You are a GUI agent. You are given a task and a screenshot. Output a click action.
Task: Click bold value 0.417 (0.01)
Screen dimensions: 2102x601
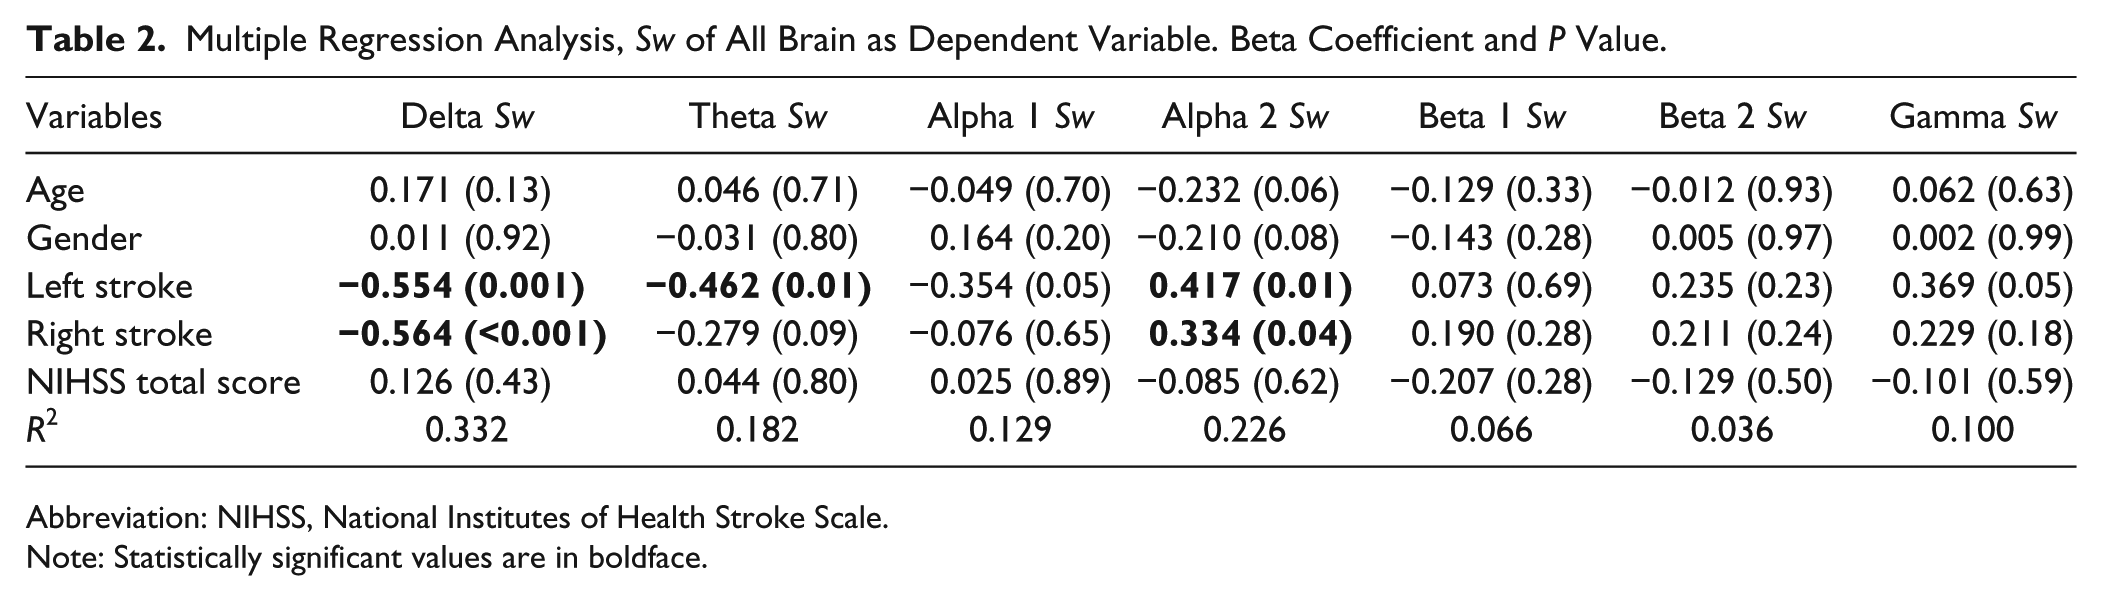1250,287
